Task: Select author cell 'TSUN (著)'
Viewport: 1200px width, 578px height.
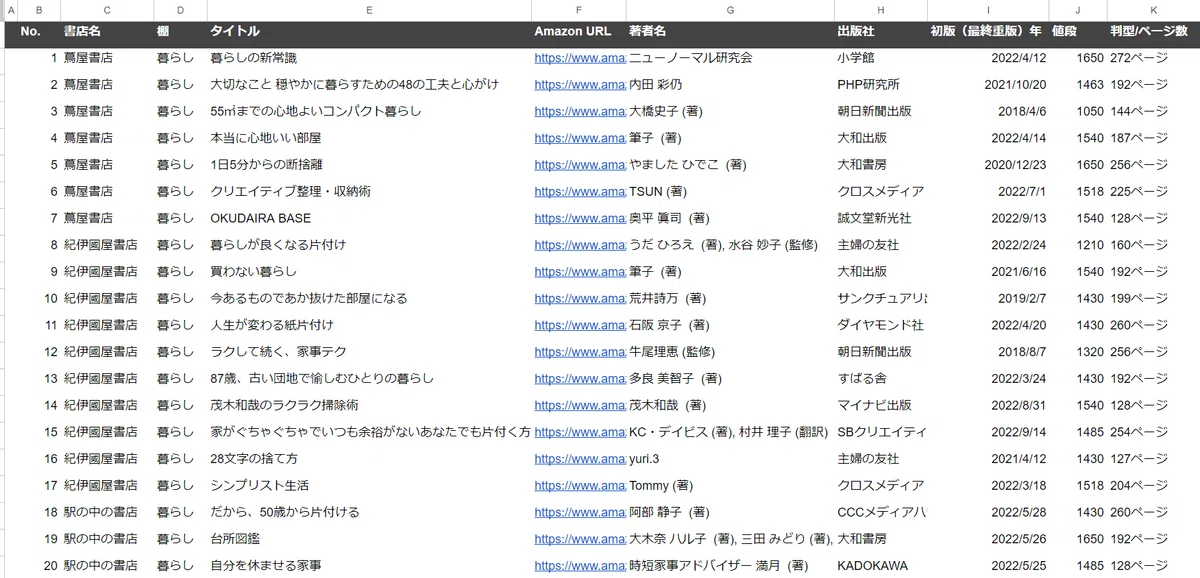Action: [x=730, y=191]
